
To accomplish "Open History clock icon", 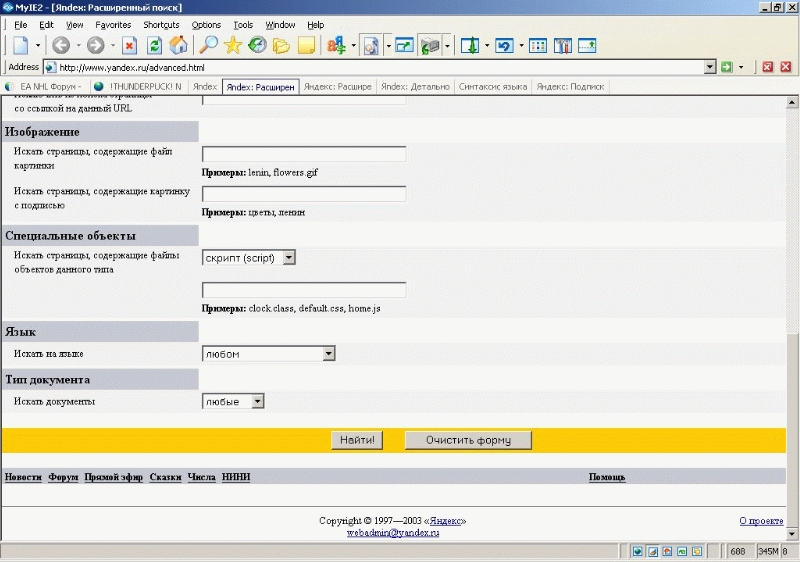I will [257, 45].
